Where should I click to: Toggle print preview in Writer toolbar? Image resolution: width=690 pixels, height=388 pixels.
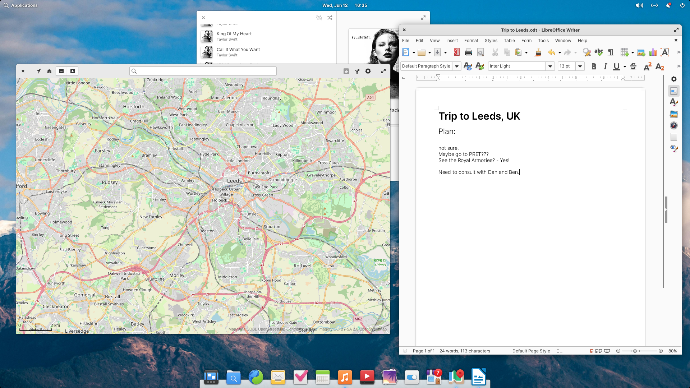pos(481,52)
